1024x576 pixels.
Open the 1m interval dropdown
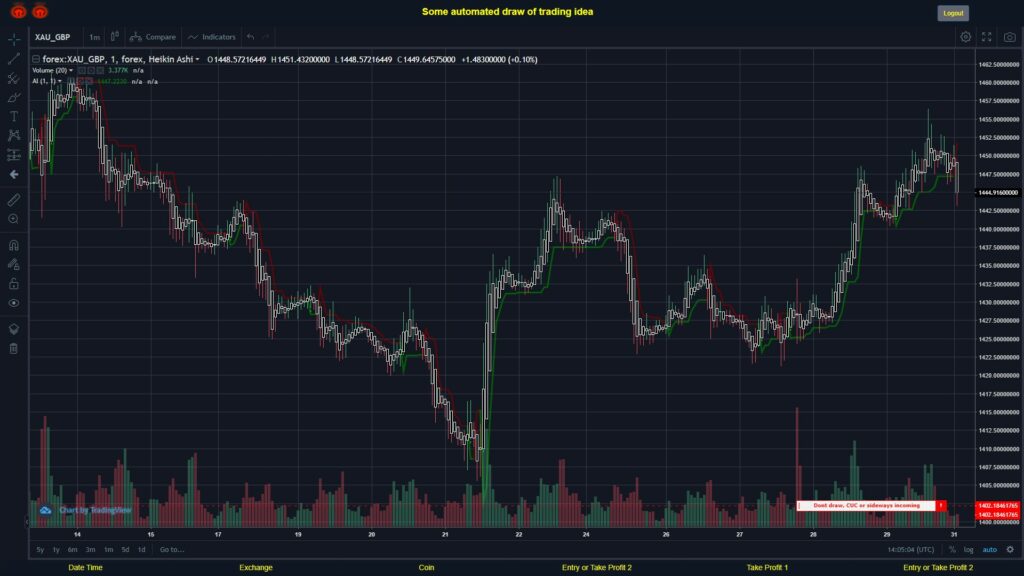(95, 37)
